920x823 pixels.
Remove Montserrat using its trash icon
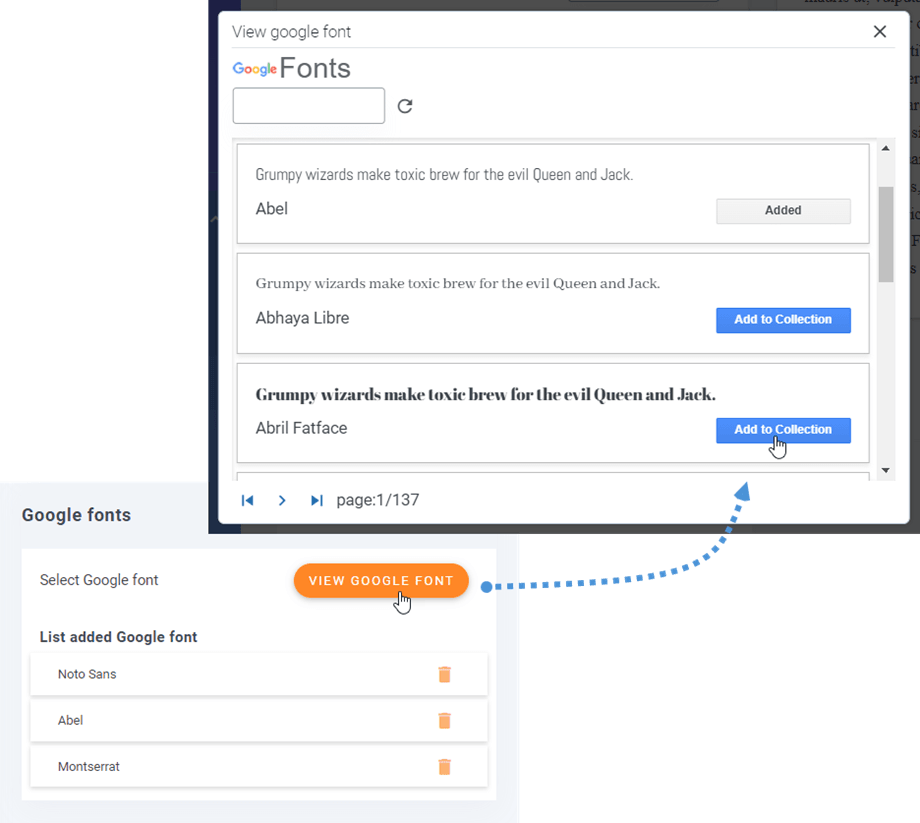[x=445, y=767]
